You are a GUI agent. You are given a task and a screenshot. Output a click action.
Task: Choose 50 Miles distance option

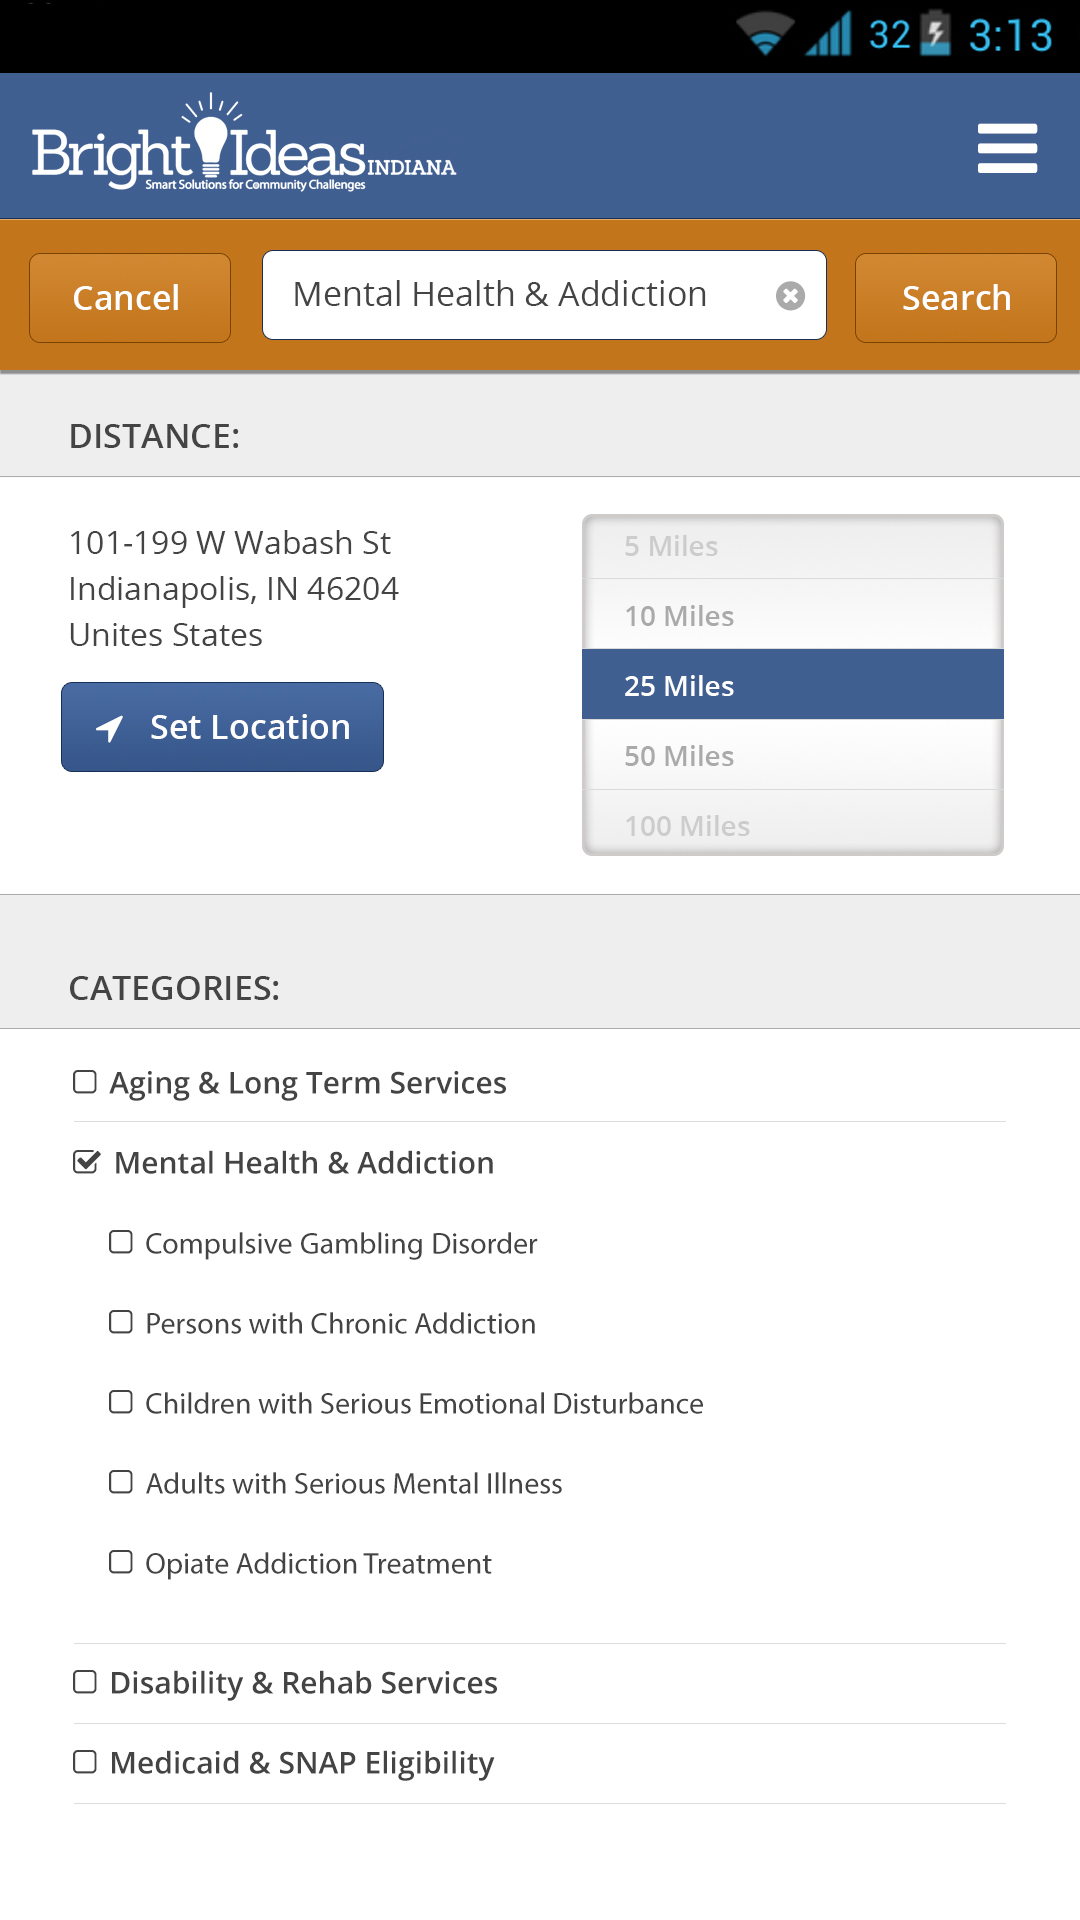click(793, 755)
